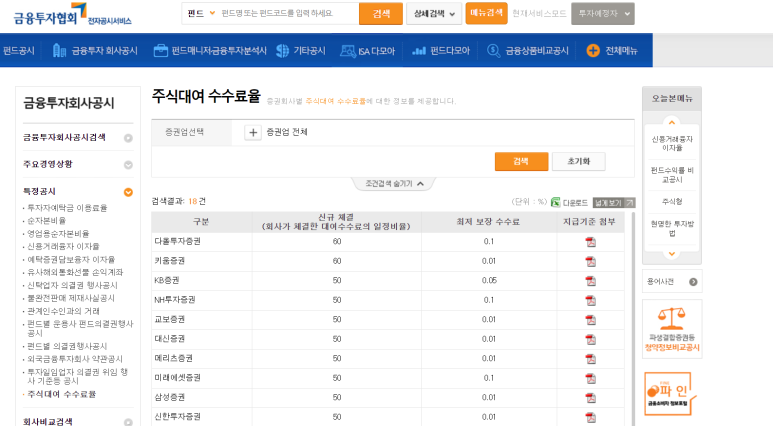Open 펀드매니저·금융투자분석사 menu
This screenshot has width=773, height=426.
click(210, 50)
